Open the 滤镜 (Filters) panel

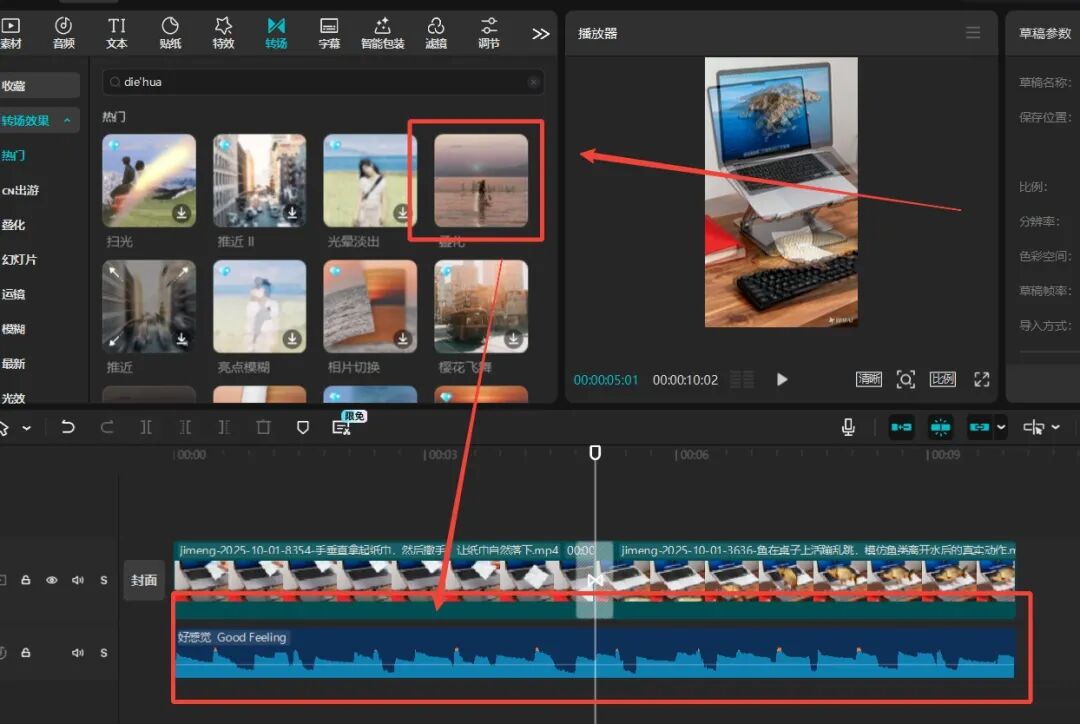pos(436,32)
